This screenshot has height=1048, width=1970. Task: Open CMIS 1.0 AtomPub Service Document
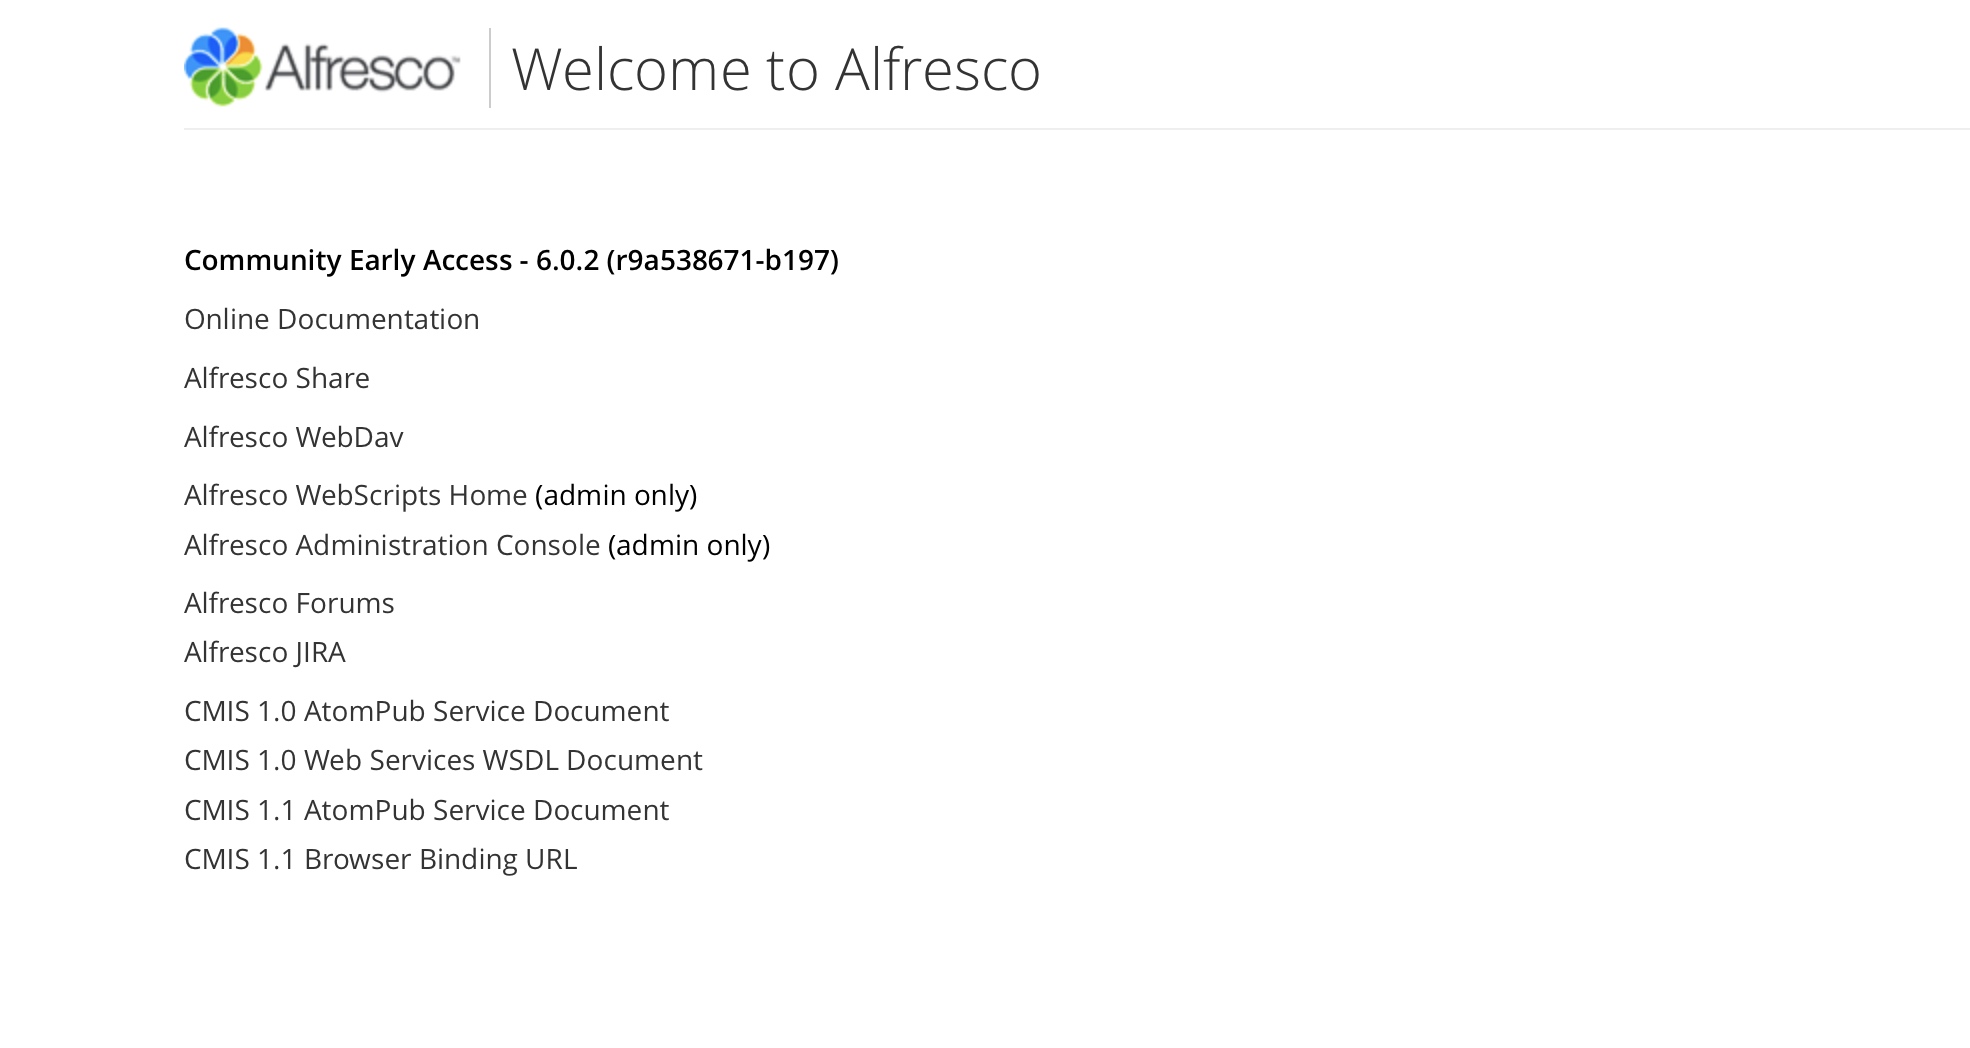[x=426, y=711]
